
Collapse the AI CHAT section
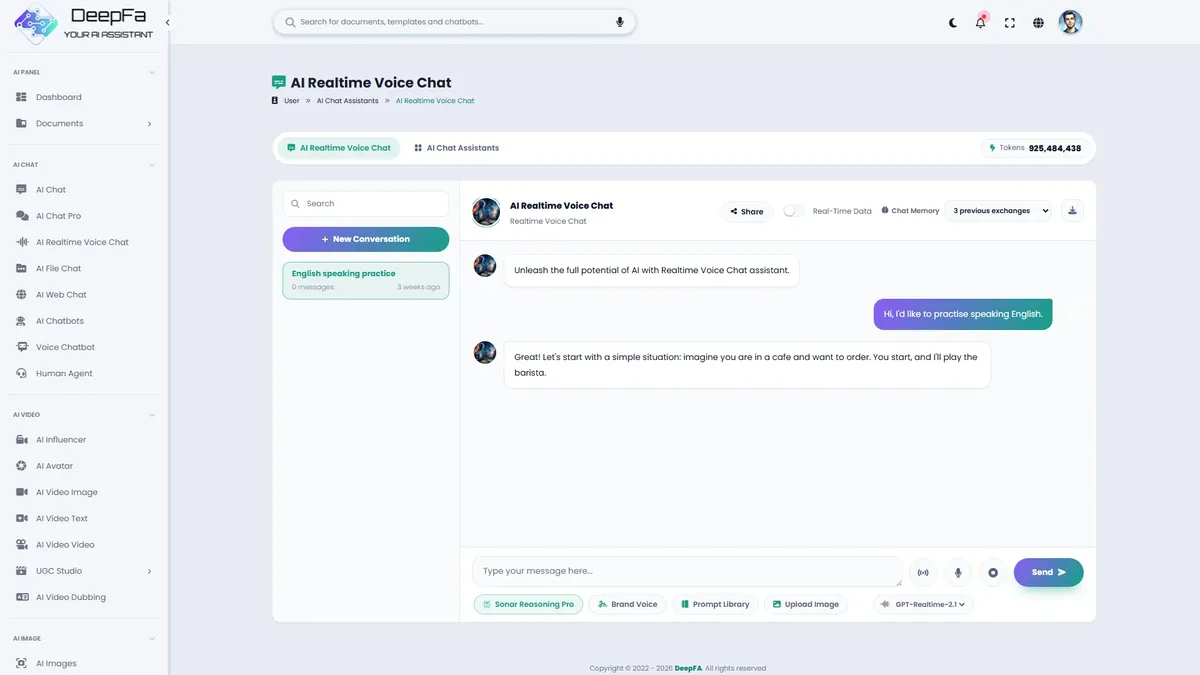click(x=152, y=164)
